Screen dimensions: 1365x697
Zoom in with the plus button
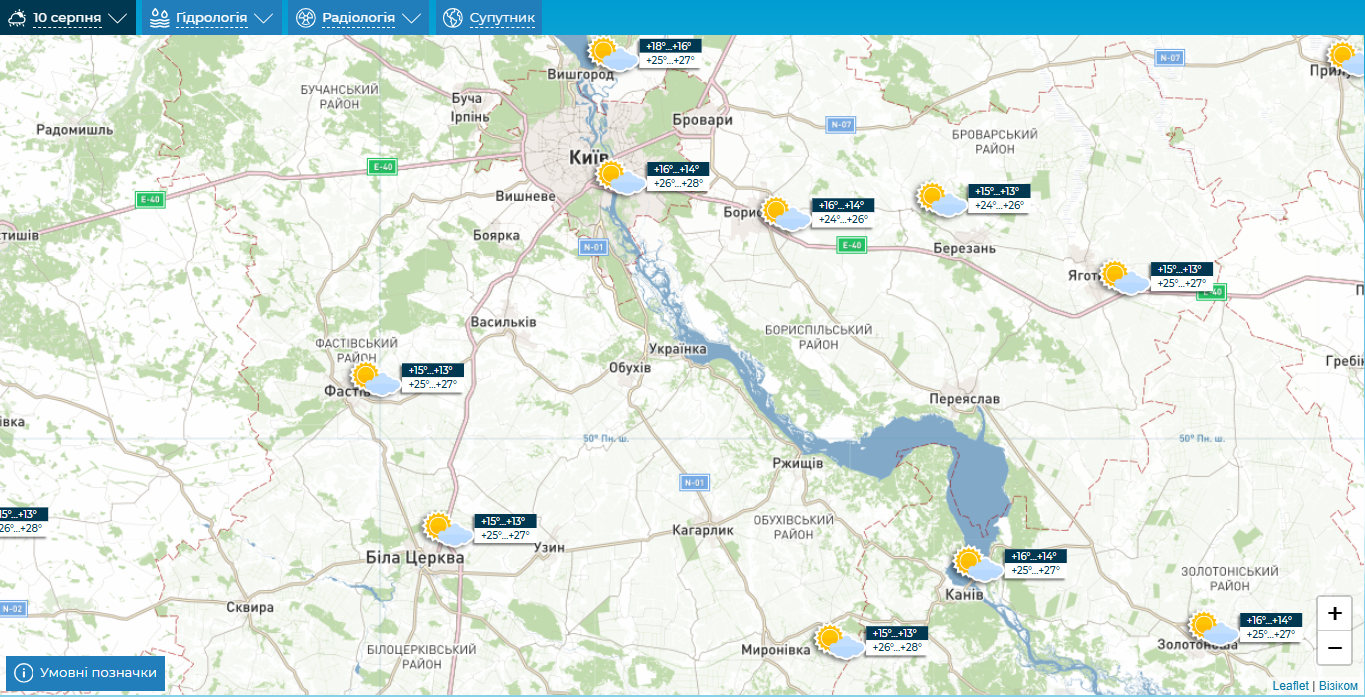(x=1334, y=614)
